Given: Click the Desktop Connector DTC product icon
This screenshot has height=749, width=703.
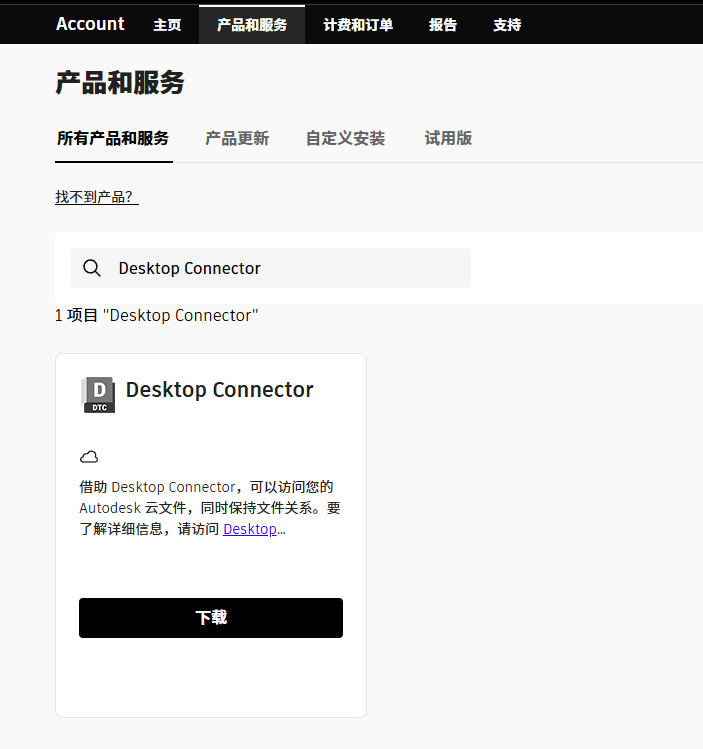Looking at the screenshot, I should [x=98, y=395].
